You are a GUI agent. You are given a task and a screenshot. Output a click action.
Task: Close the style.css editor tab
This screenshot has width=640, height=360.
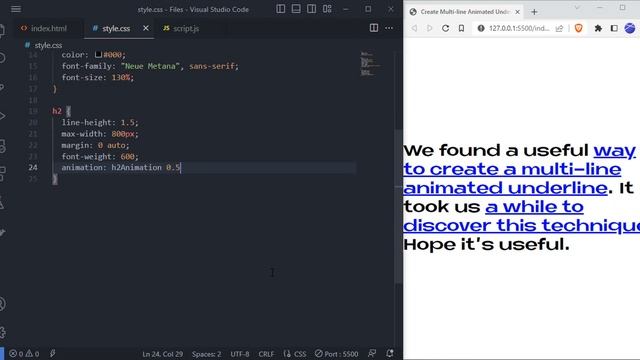coord(146,28)
